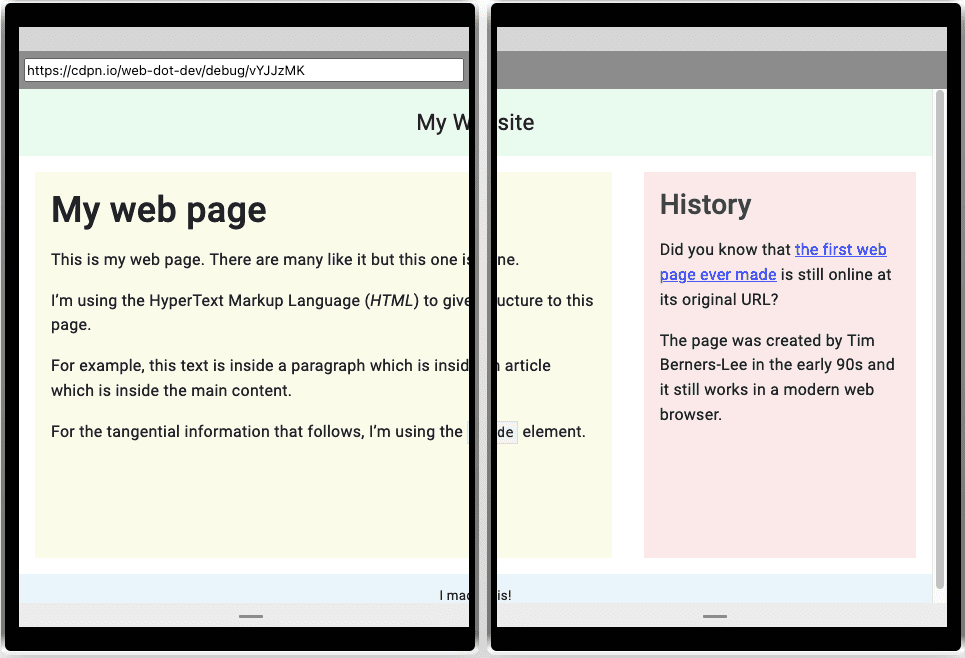Click the gray toolbar area on right phone
The width and height of the screenshot is (965, 658).
(x=716, y=70)
